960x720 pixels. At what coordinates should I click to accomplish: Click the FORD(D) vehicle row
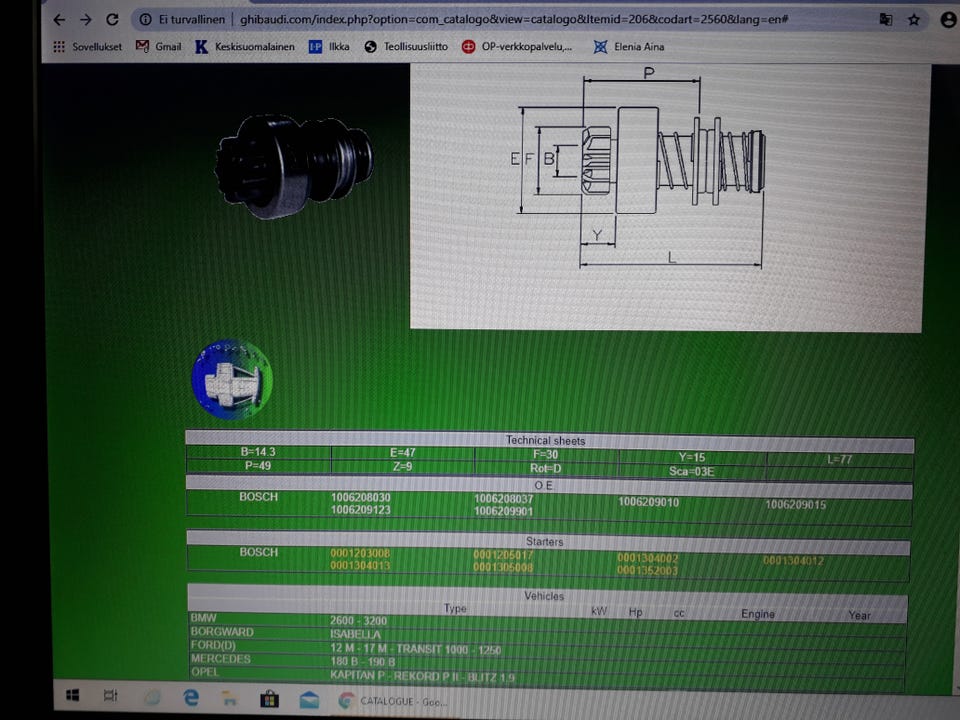[x=547, y=648]
